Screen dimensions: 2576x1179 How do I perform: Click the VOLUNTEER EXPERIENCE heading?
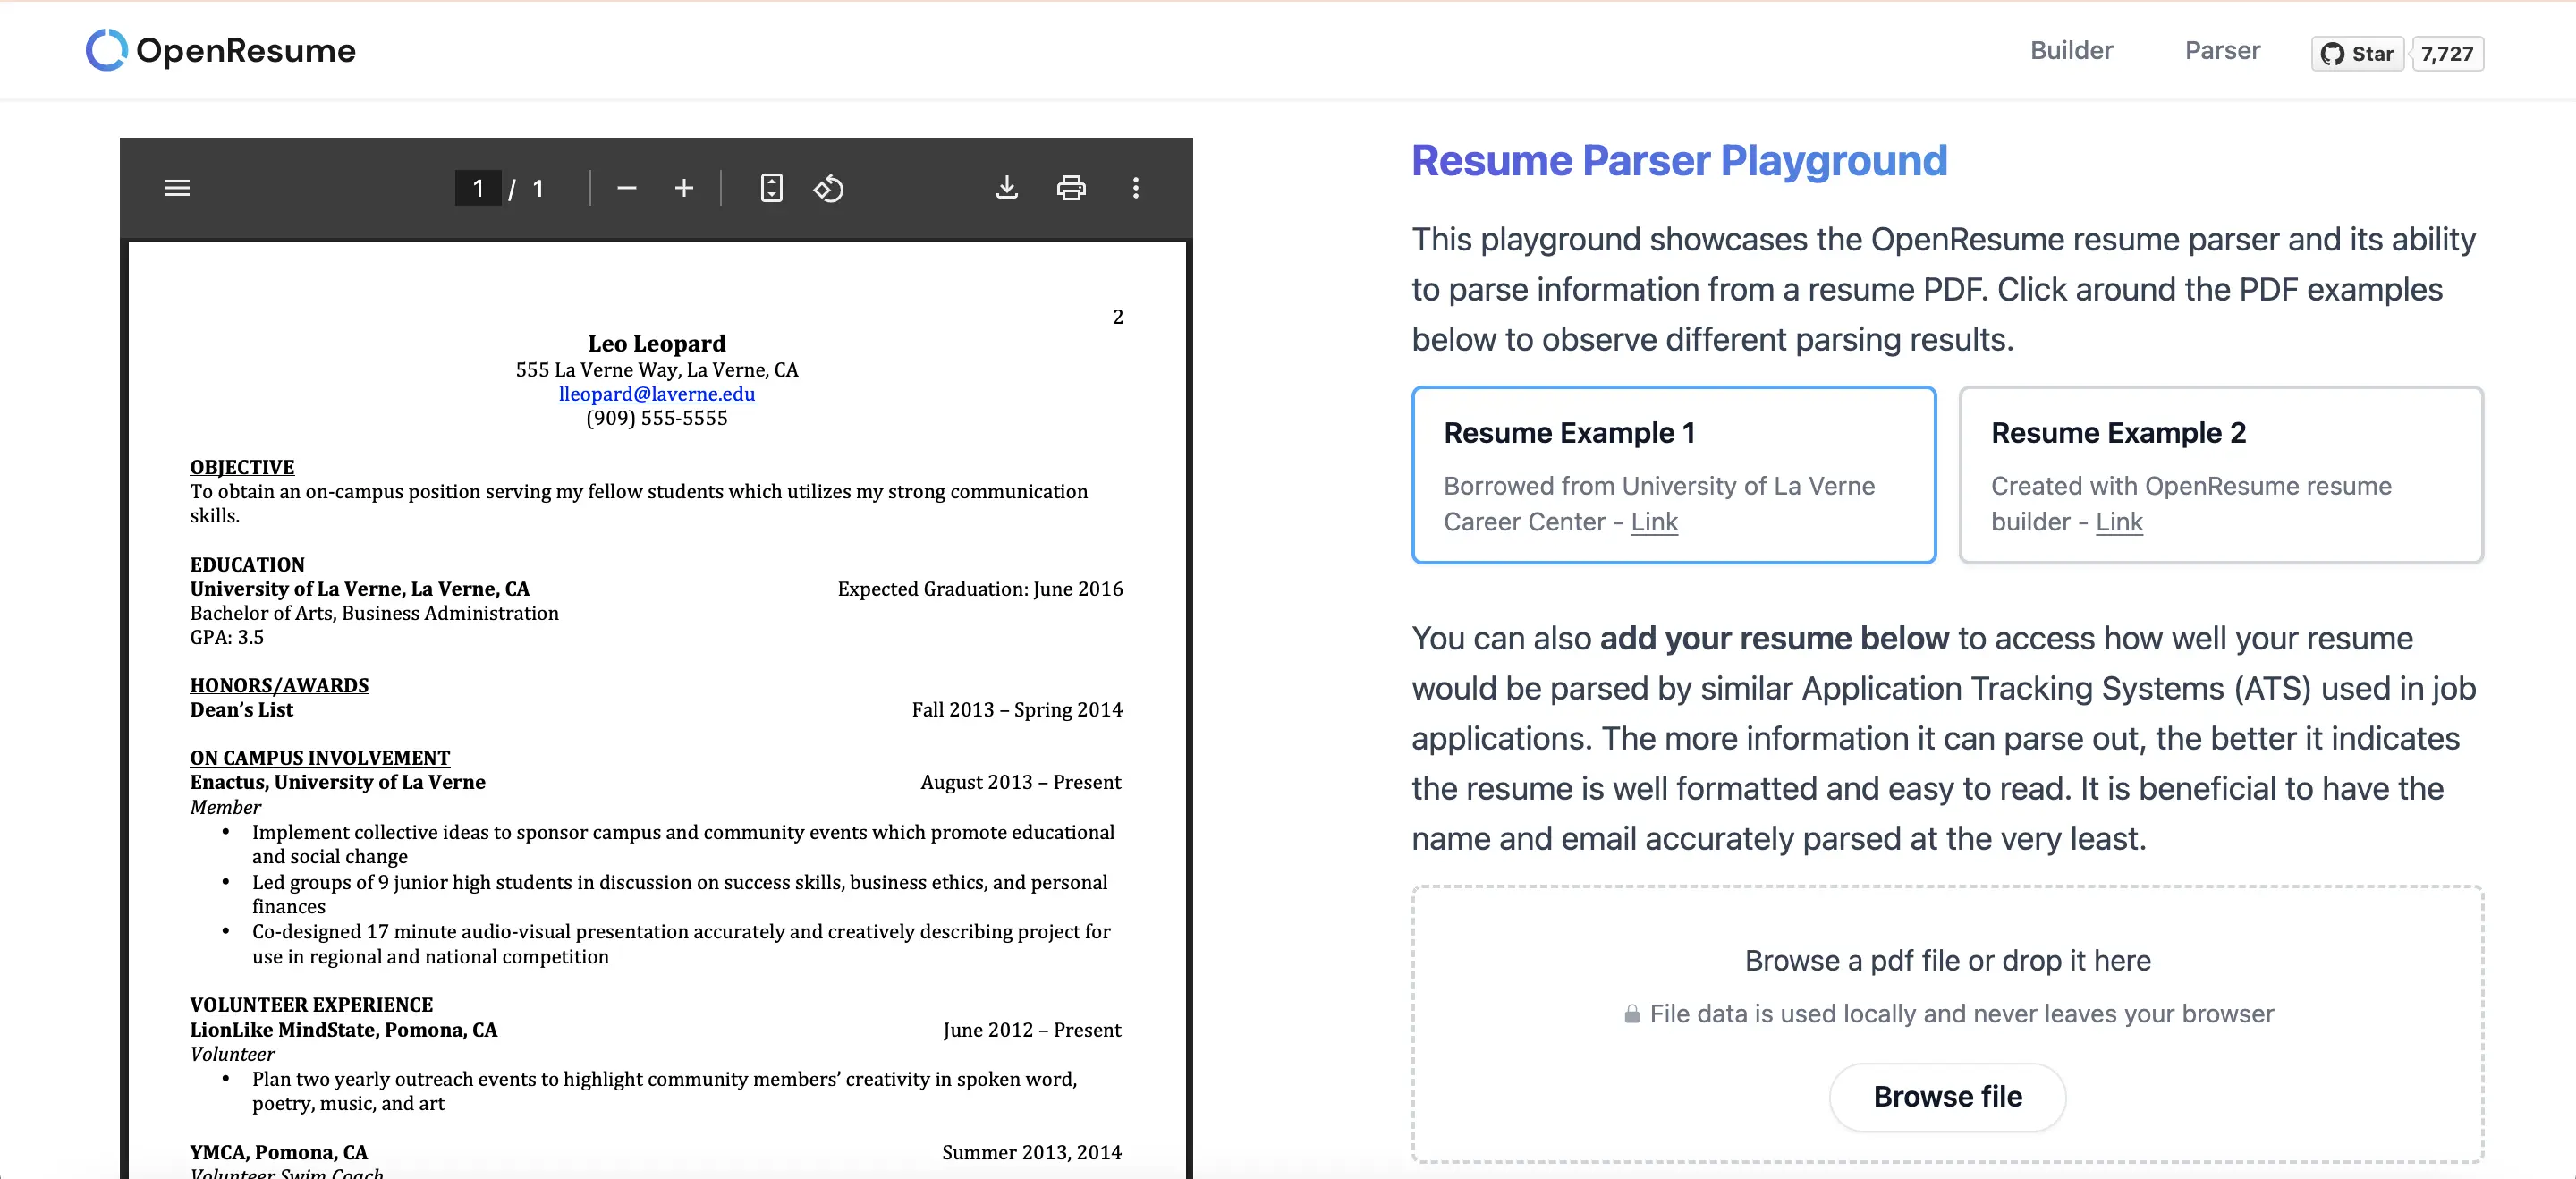click(311, 1004)
